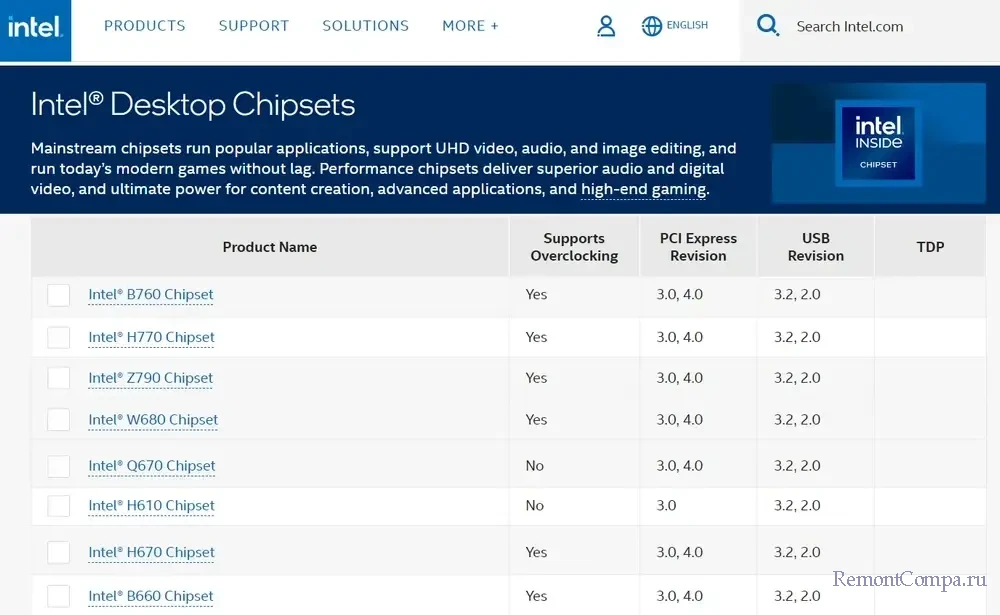The height and width of the screenshot is (615, 1000).
Task: Open the Intel W680 Chipset link
Action: coord(153,420)
